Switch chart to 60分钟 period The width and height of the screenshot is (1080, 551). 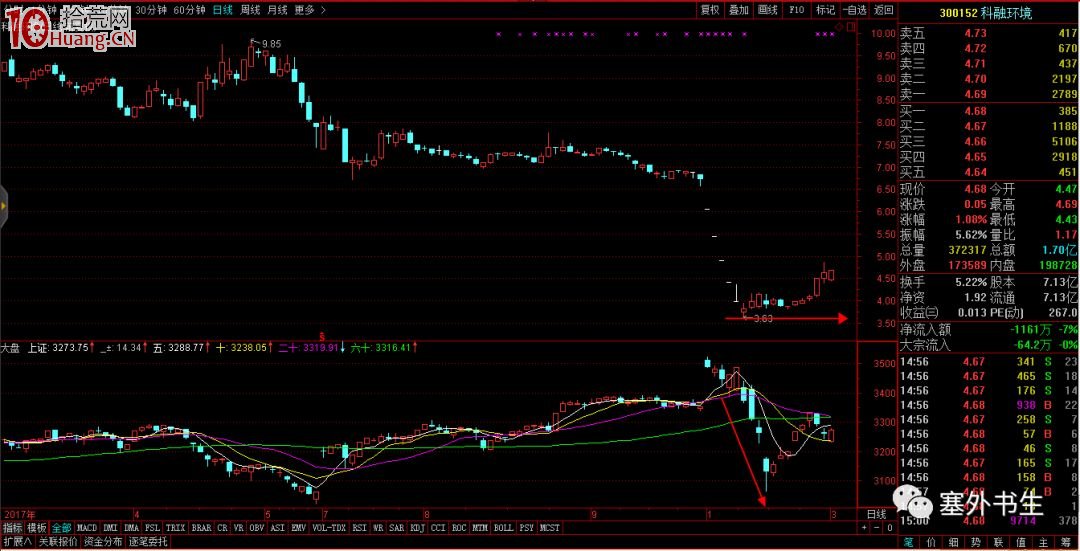(x=189, y=10)
